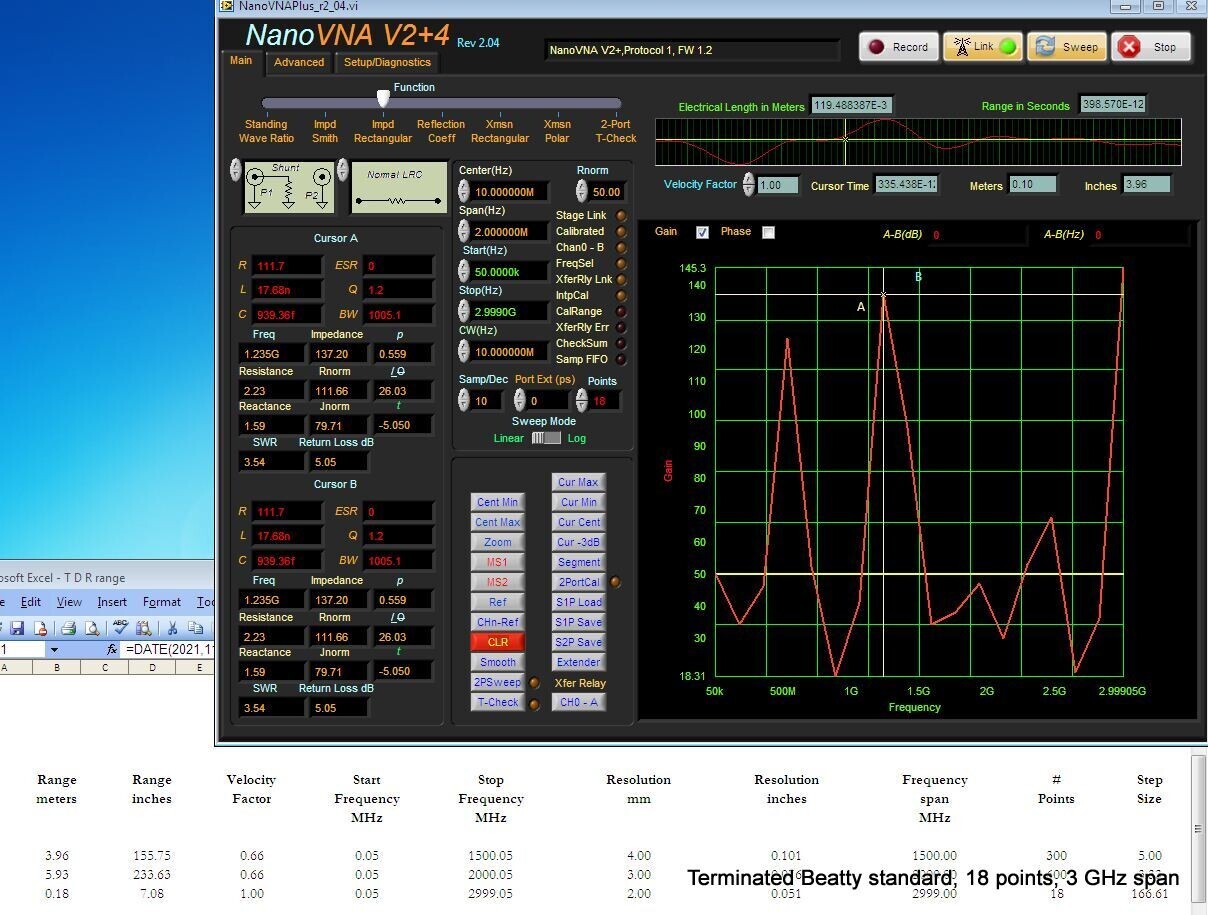Step the Span(Hz) value
Screen dimensions: 1208x915
tap(463, 231)
